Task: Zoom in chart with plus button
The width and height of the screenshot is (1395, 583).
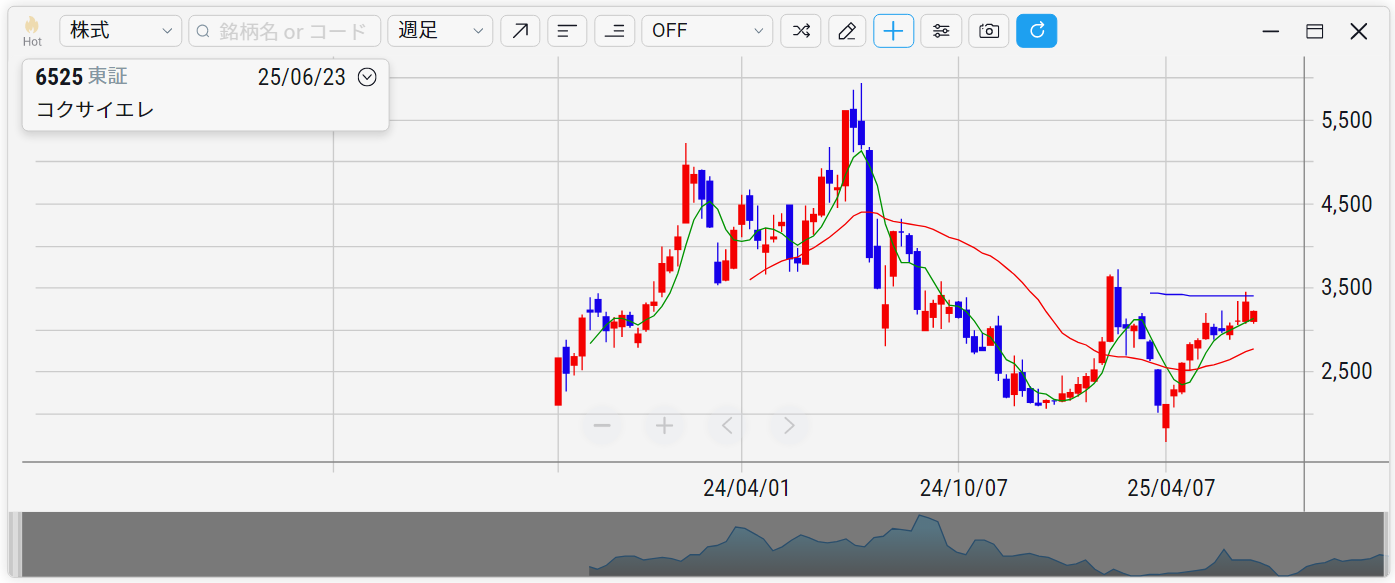Action: coord(664,426)
